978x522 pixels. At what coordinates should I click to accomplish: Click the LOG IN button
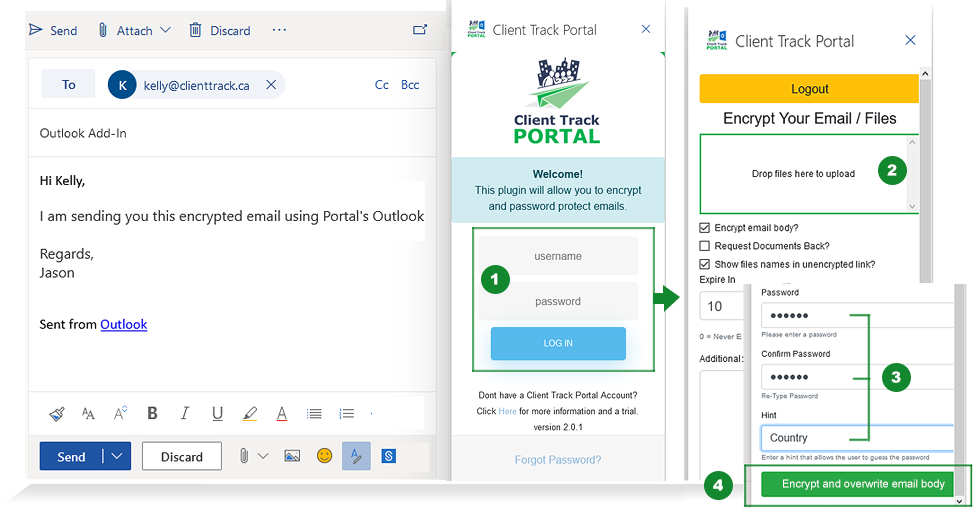pyautogui.click(x=558, y=343)
